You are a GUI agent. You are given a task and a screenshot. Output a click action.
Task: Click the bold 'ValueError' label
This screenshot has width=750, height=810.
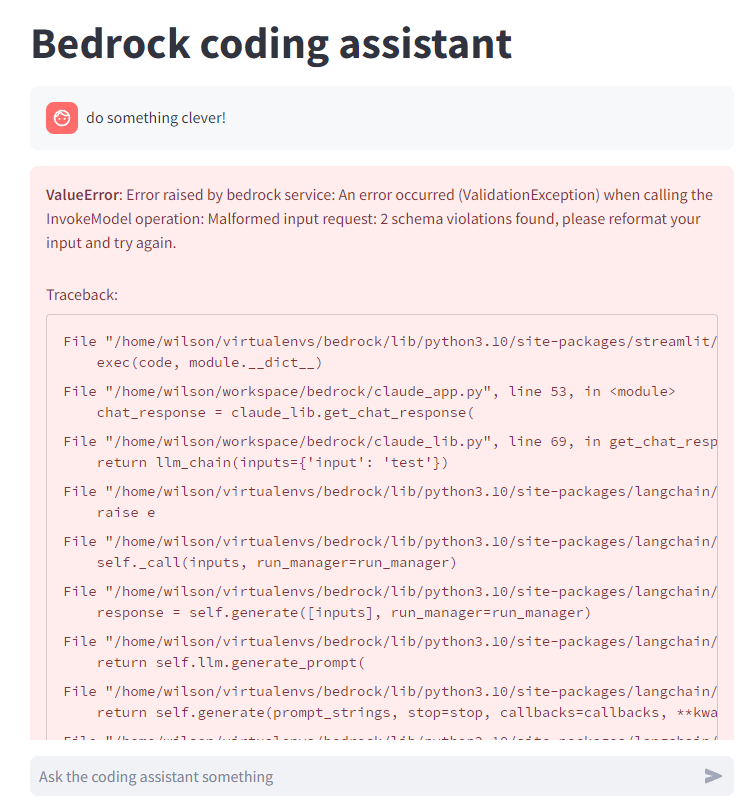coord(83,195)
